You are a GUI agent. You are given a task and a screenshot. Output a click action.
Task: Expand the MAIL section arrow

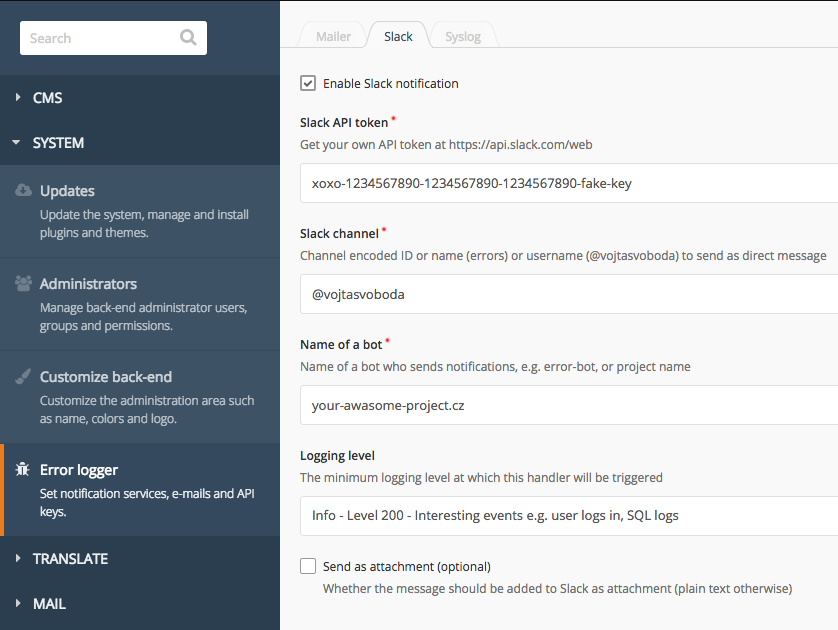(18, 603)
